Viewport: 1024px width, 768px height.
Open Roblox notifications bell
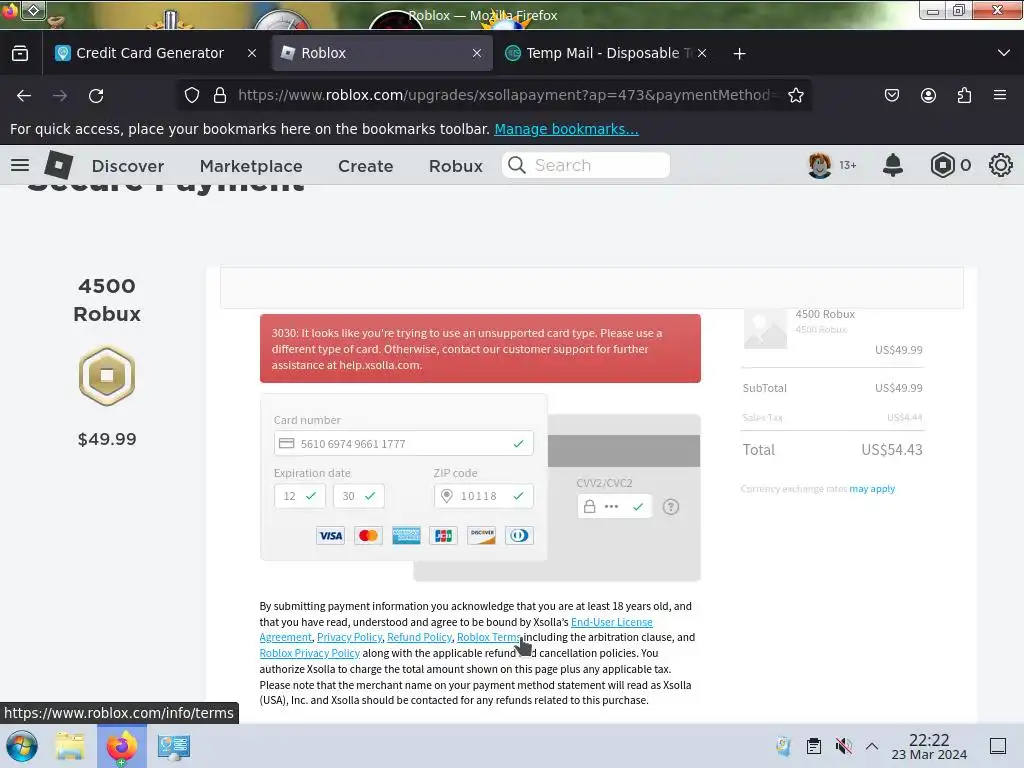pyautogui.click(x=893, y=165)
